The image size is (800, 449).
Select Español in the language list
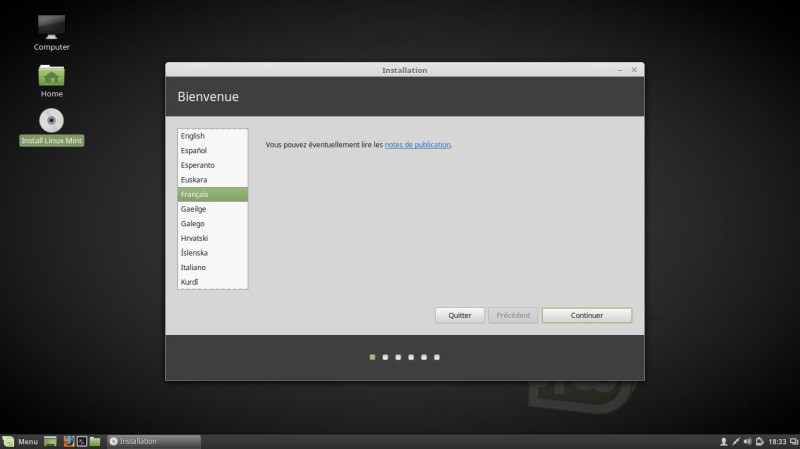[x=213, y=151]
